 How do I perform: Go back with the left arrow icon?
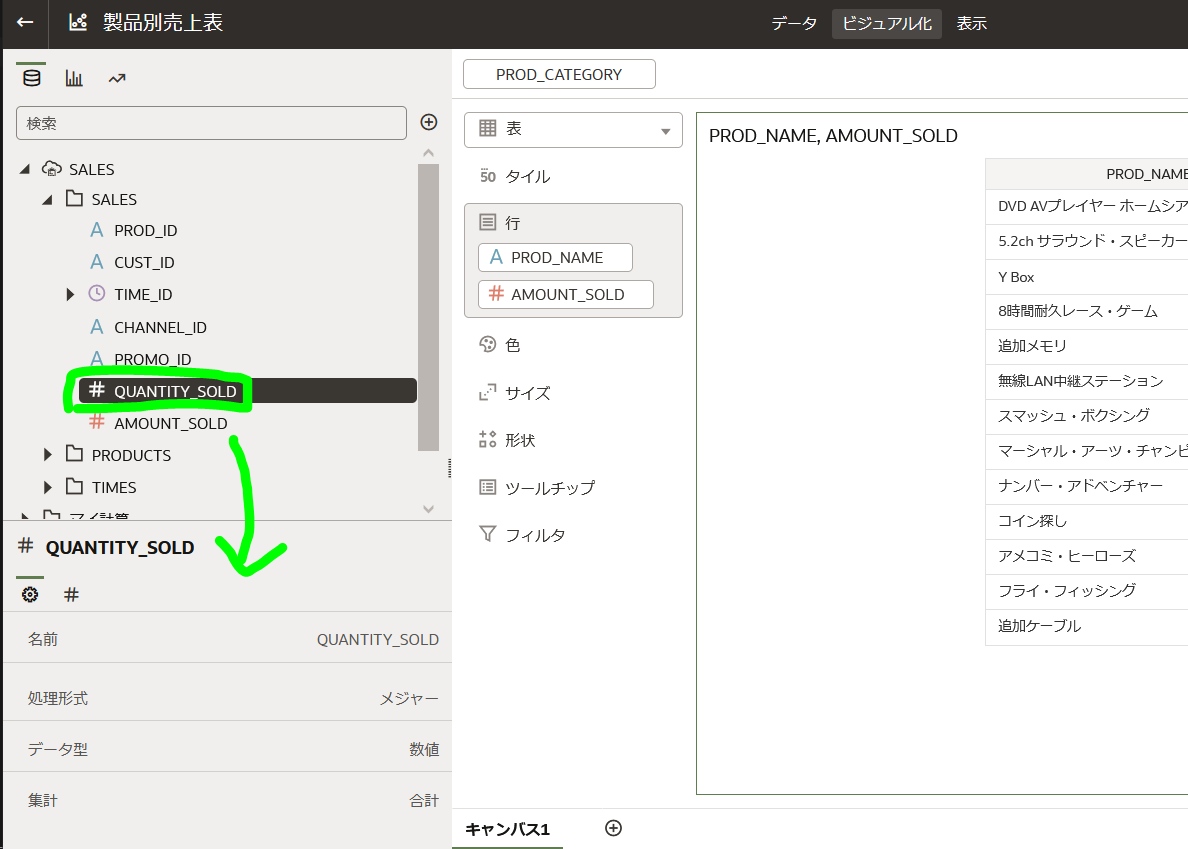[x=25, y=22]
